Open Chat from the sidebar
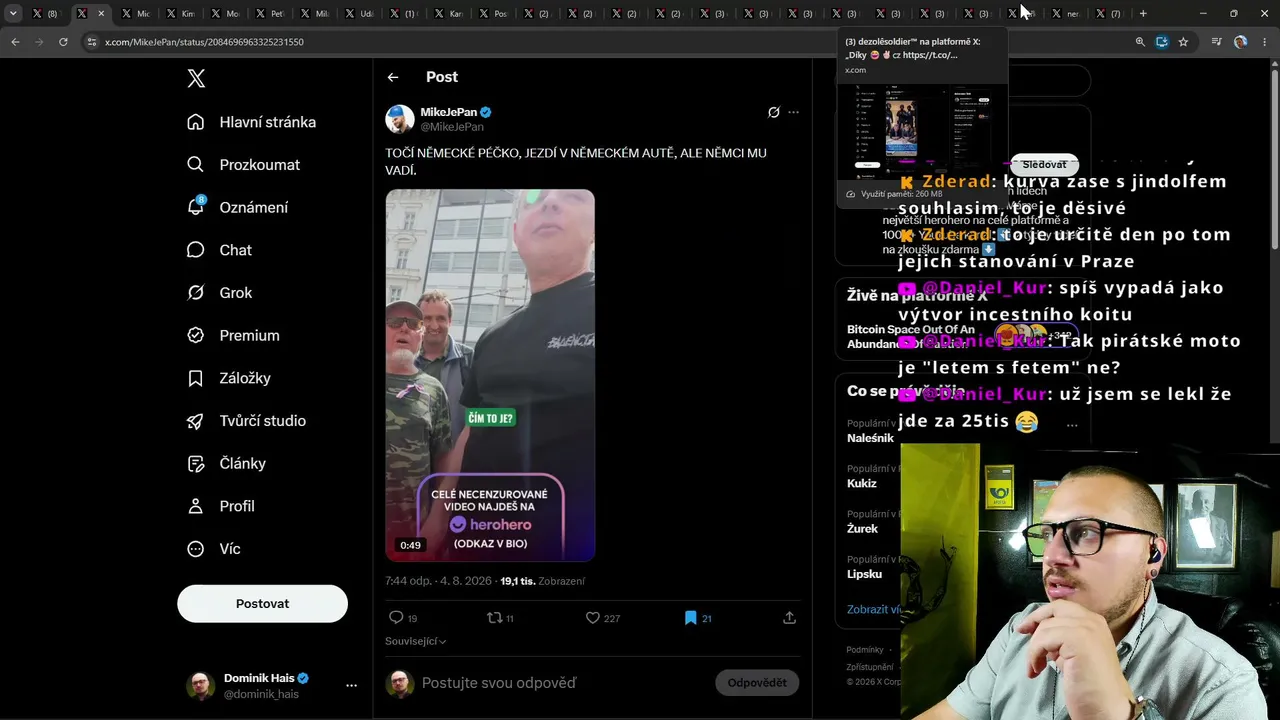Screen dimensions: 1280x720 pyautogui.click(x=220, y=250)
